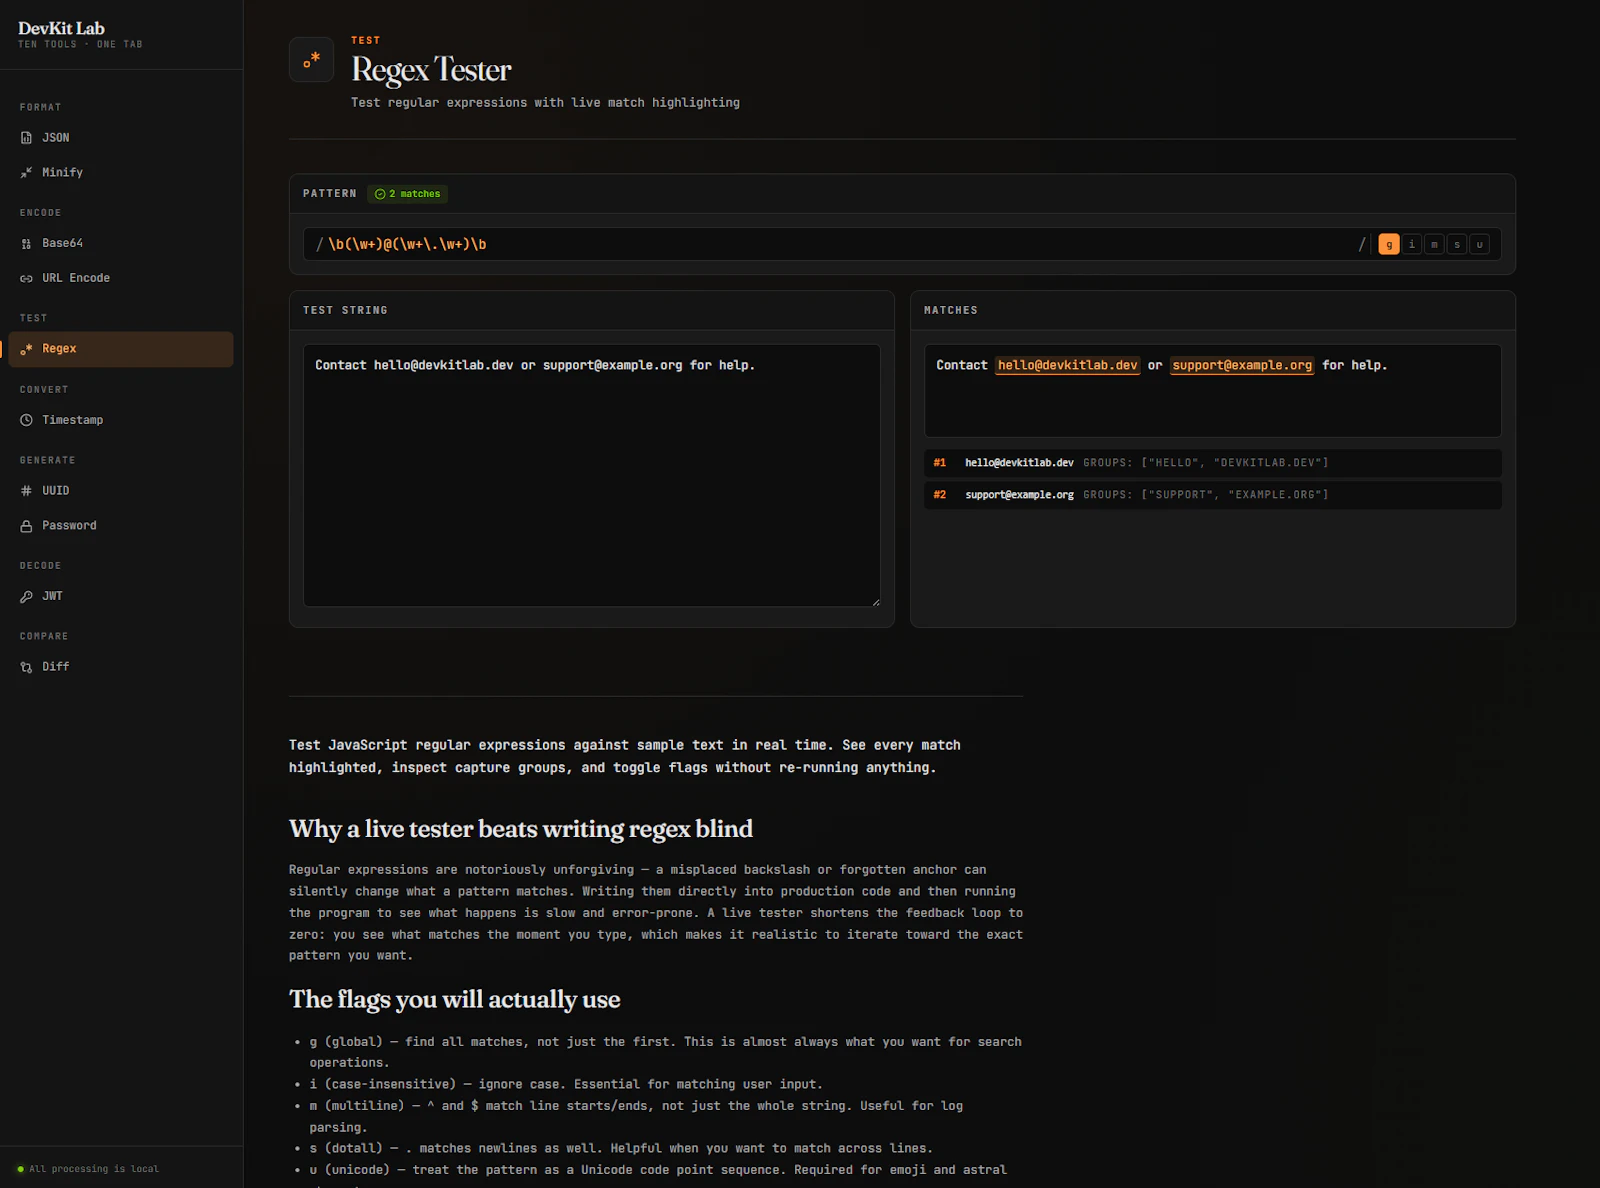The width and height of the screenshot is (1600, 1188).
Task: Toggle the global g flag
Action: click(1389, 244)
